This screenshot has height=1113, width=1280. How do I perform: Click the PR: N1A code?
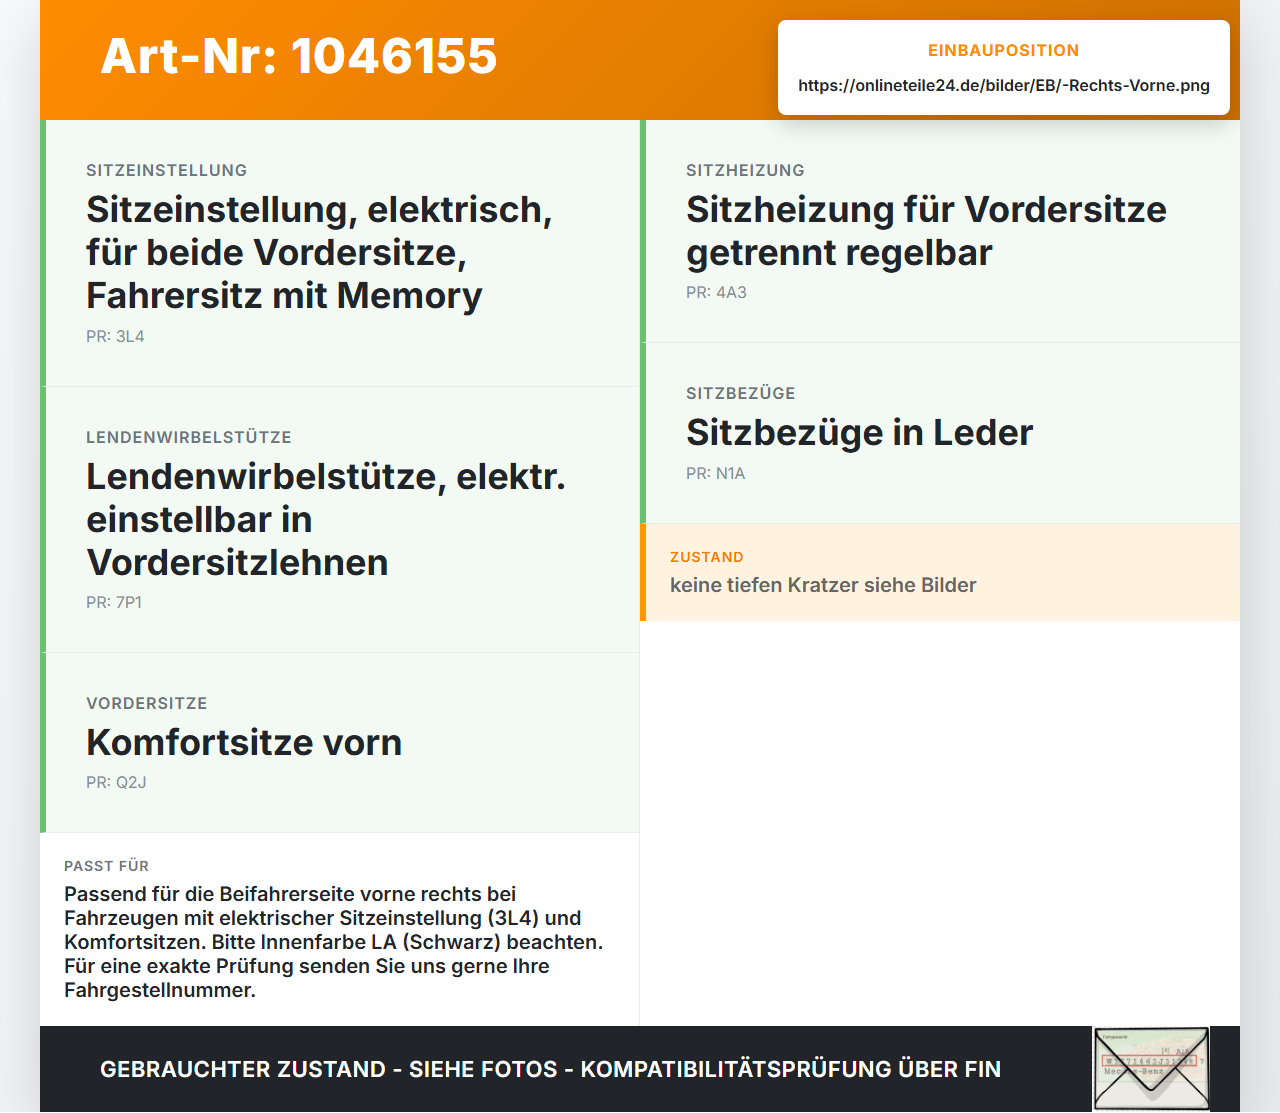point(716,474)
